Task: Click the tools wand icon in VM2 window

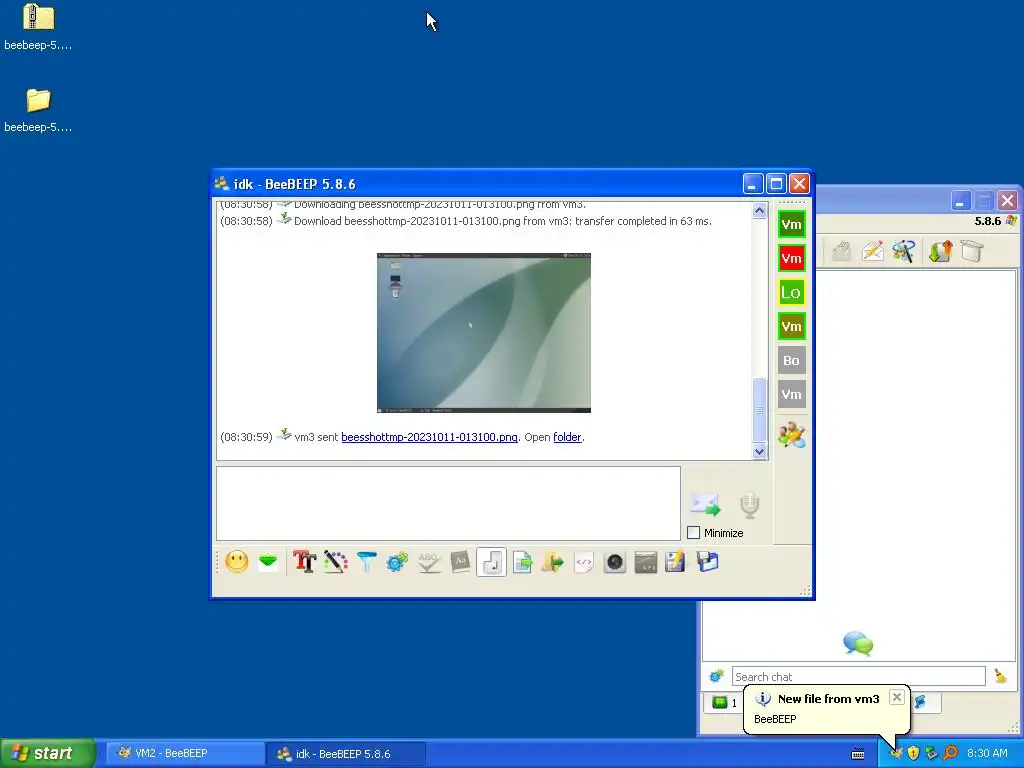Action: (x=904, y=251)
